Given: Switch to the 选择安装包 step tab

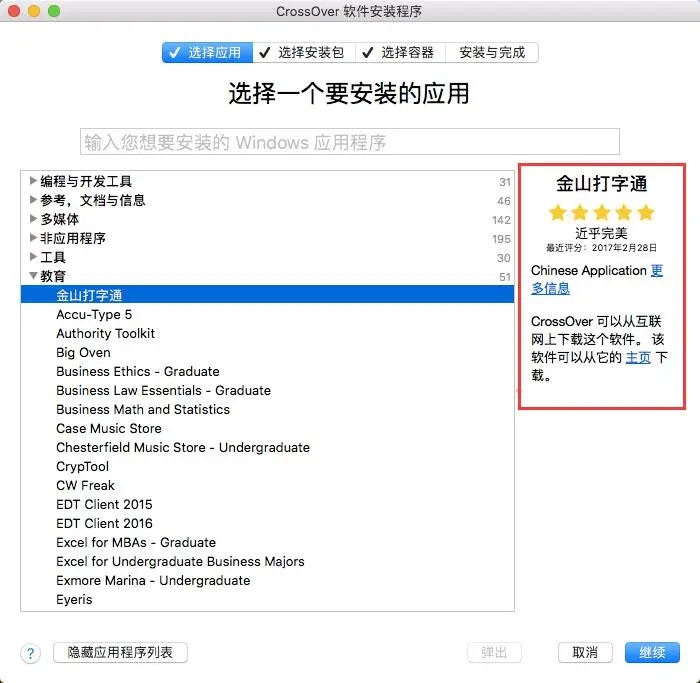Looking at the screenshot, I should 304,53.
